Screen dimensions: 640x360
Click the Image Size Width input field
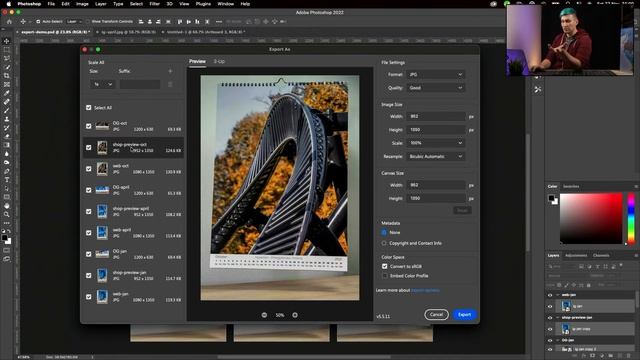point(436,116)
